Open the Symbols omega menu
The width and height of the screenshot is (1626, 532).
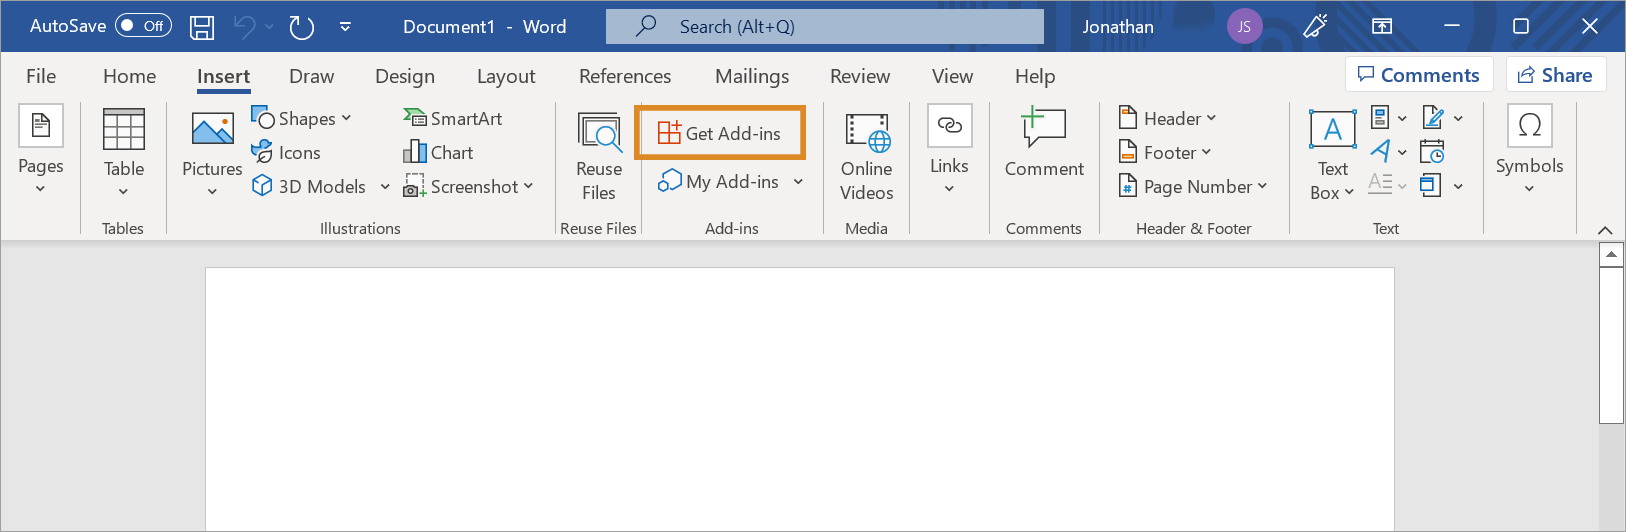(1529, 150)
